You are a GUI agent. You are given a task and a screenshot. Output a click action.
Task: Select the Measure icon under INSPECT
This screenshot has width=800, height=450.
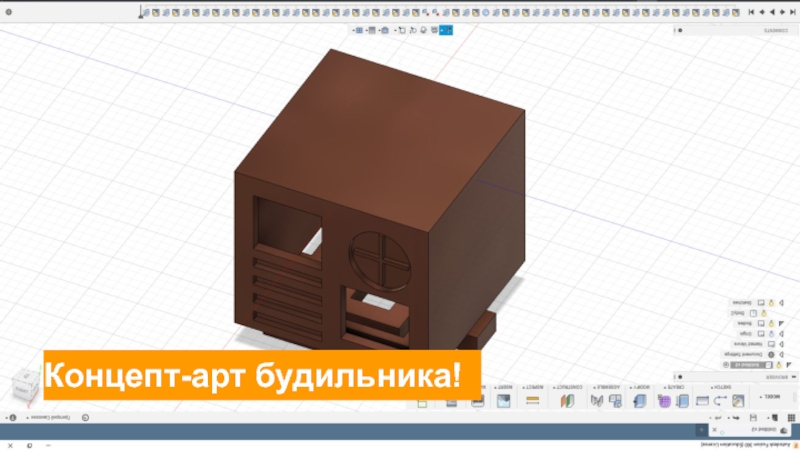point(532,401)
